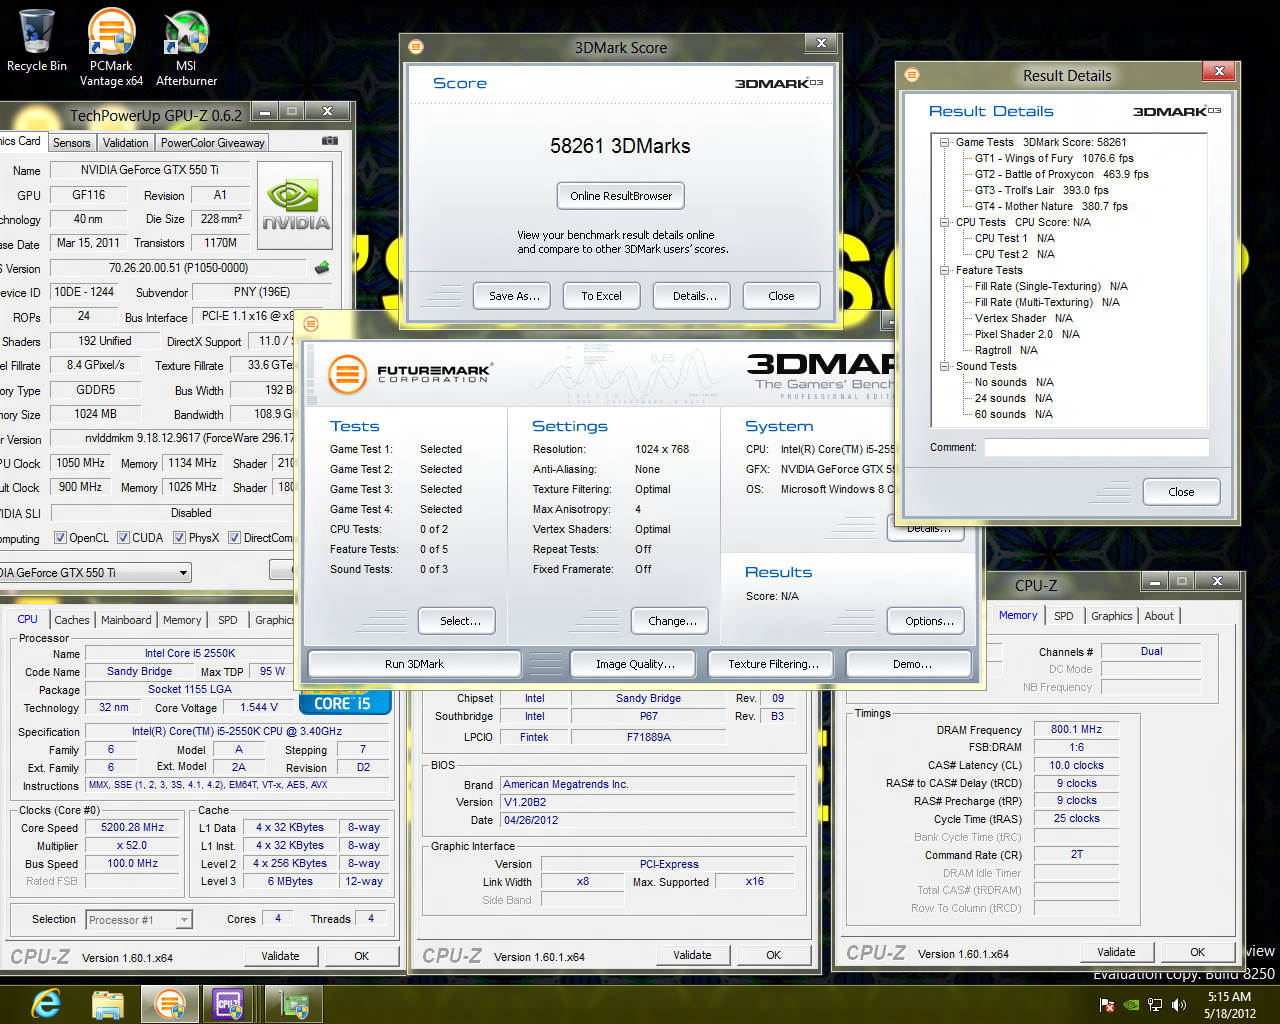Click Demo... button in 3DMark
Viewport: 1280px width, 1024px height.
tap(909, 664)
